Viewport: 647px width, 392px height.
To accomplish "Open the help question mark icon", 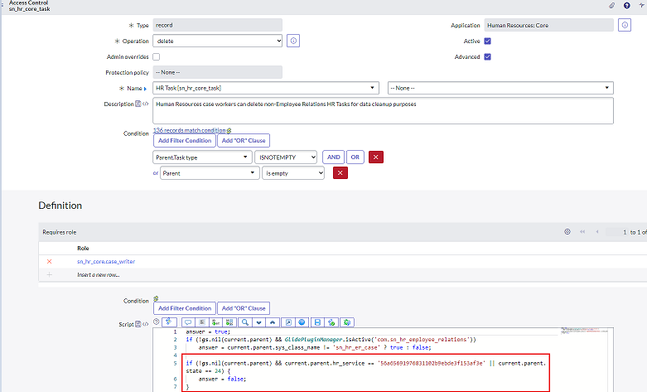I will (x=627, y=5).
